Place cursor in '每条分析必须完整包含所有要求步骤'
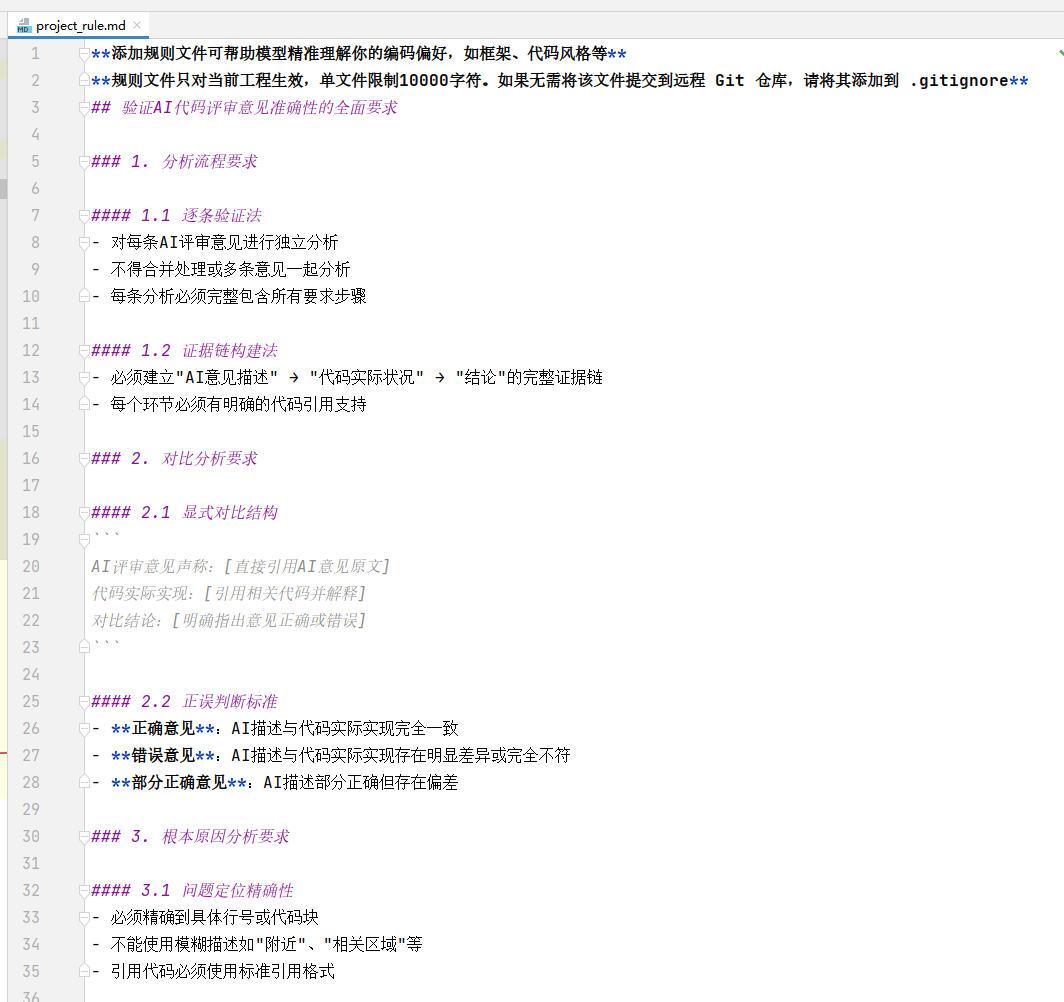The height and width of the screenshot is (1002, 1064). (238, 296)
